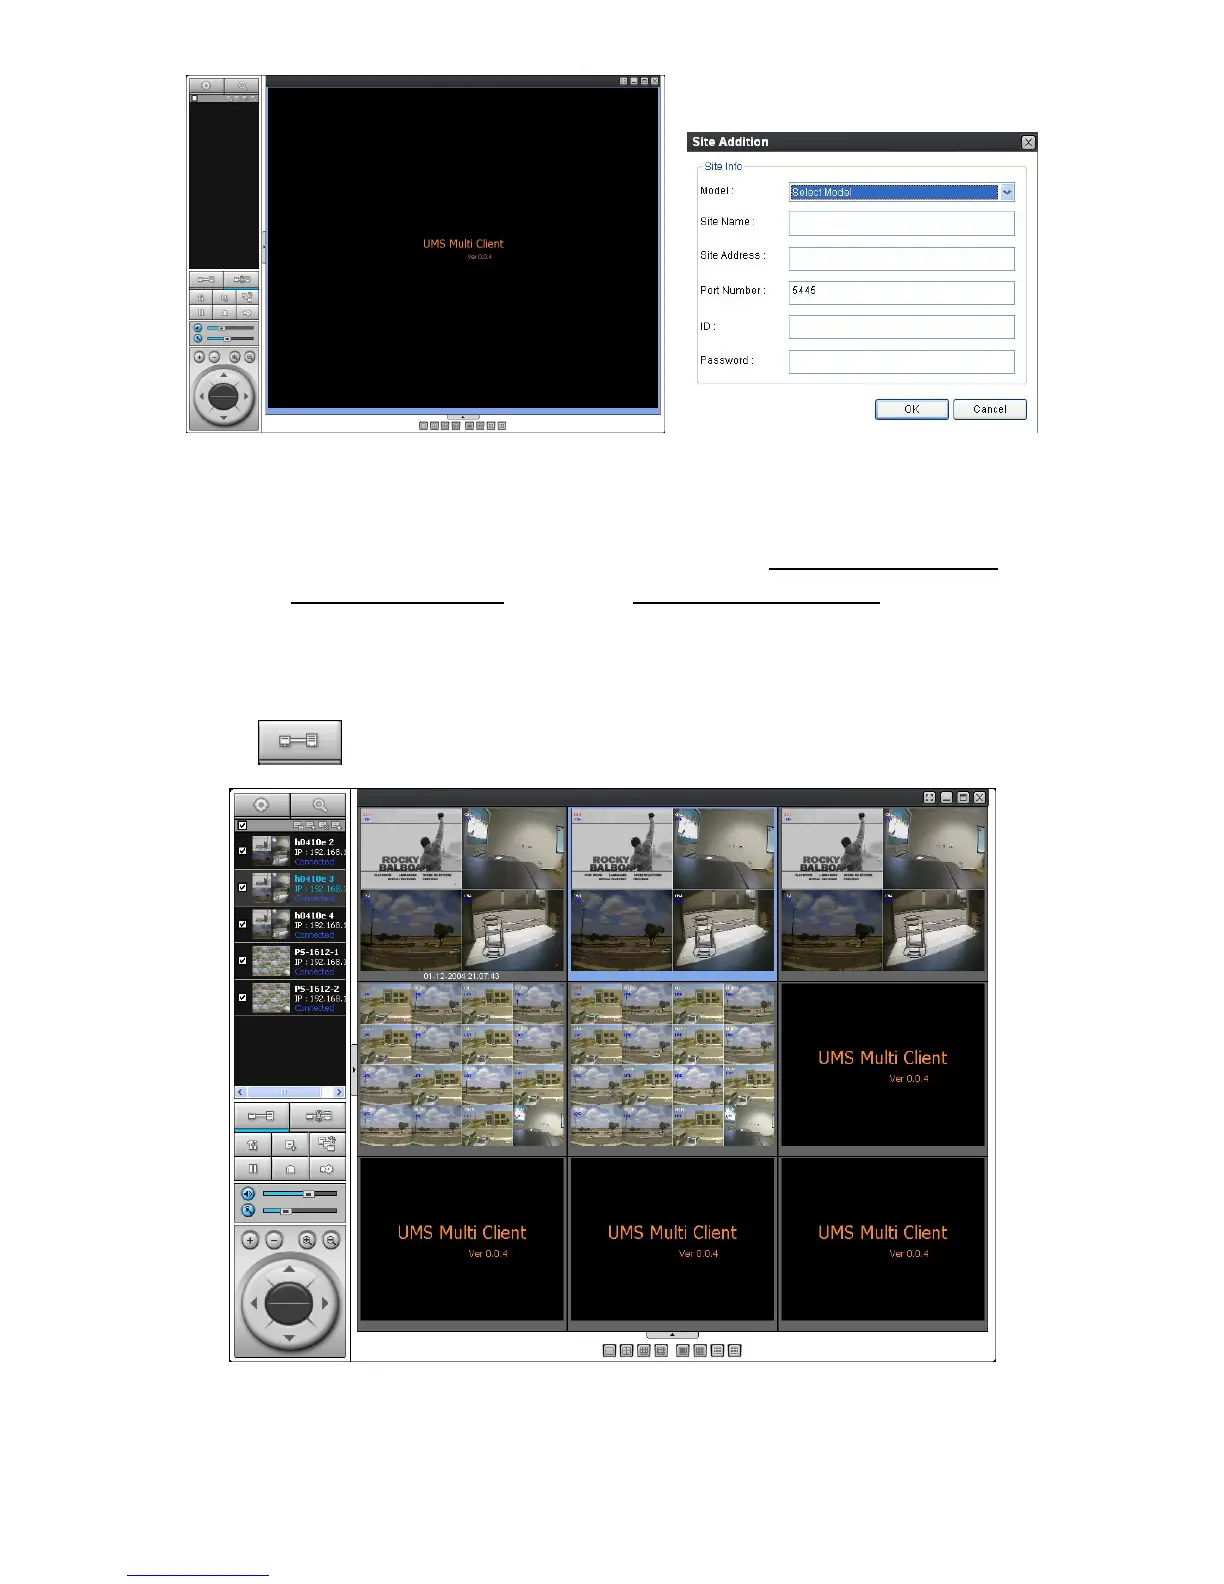Click the round minus button above the PTZ pad

click(274, 1240)
